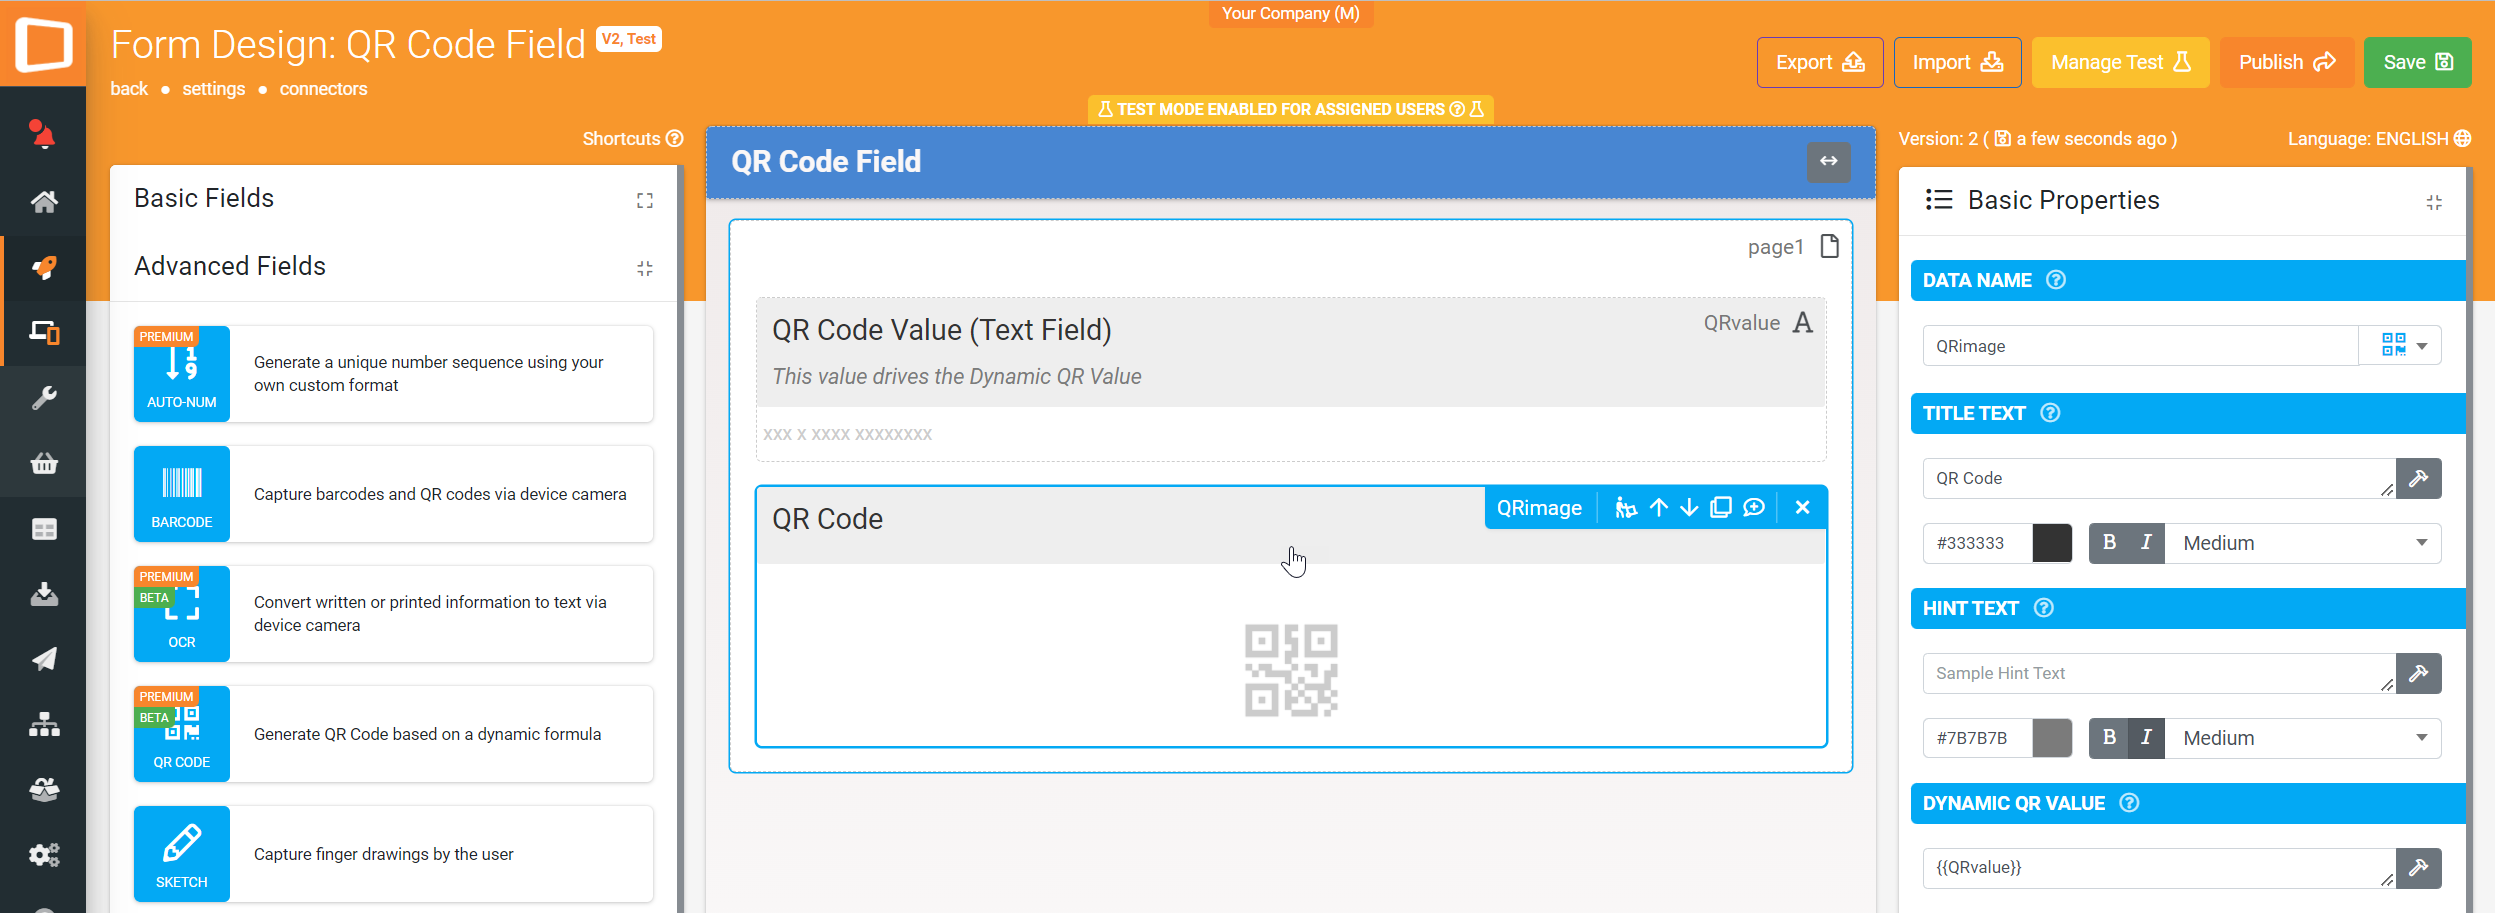Open the wrench tools sidebar icon
This screenshot has width=2495, height=913.
pyautogui.click(x=43, y=398)
